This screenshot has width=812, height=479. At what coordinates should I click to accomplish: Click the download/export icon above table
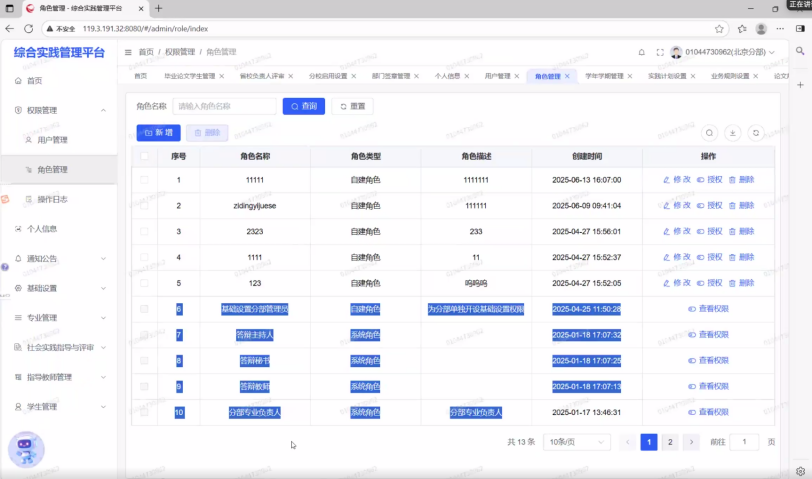[x=733, y=132]
